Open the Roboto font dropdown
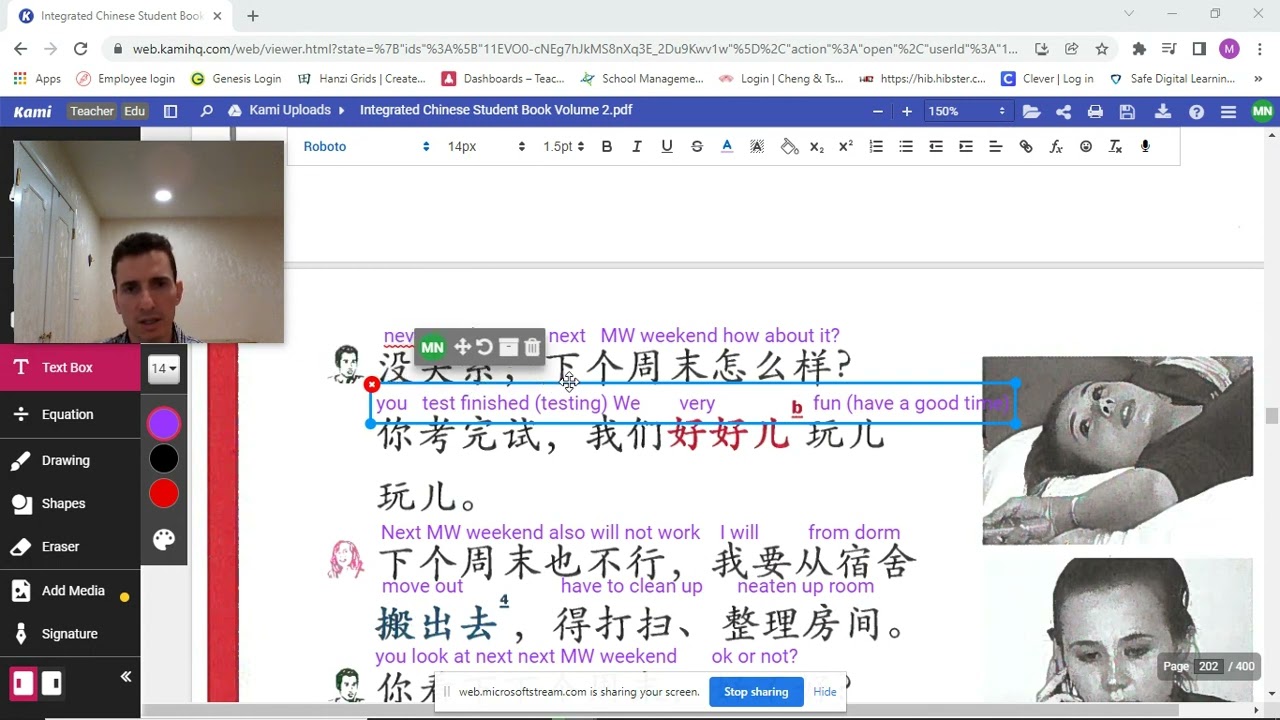 366,147
